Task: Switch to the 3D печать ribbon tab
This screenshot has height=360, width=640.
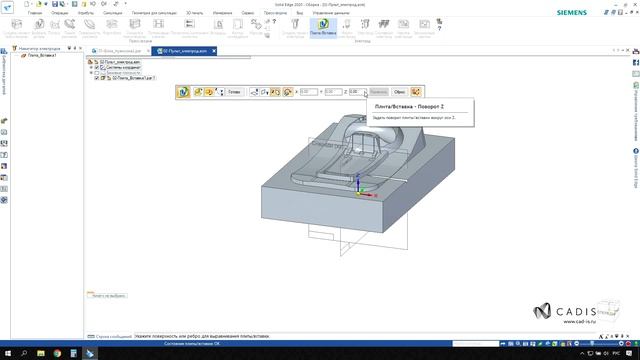Action: [194, 13]
